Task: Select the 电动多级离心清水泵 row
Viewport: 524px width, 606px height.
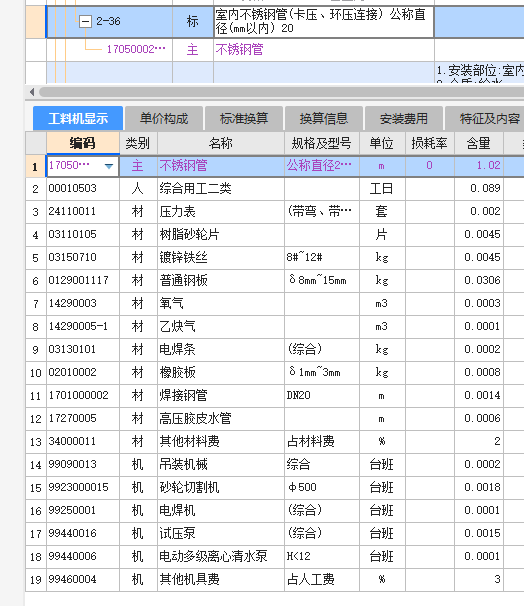Action: point(275,557)
